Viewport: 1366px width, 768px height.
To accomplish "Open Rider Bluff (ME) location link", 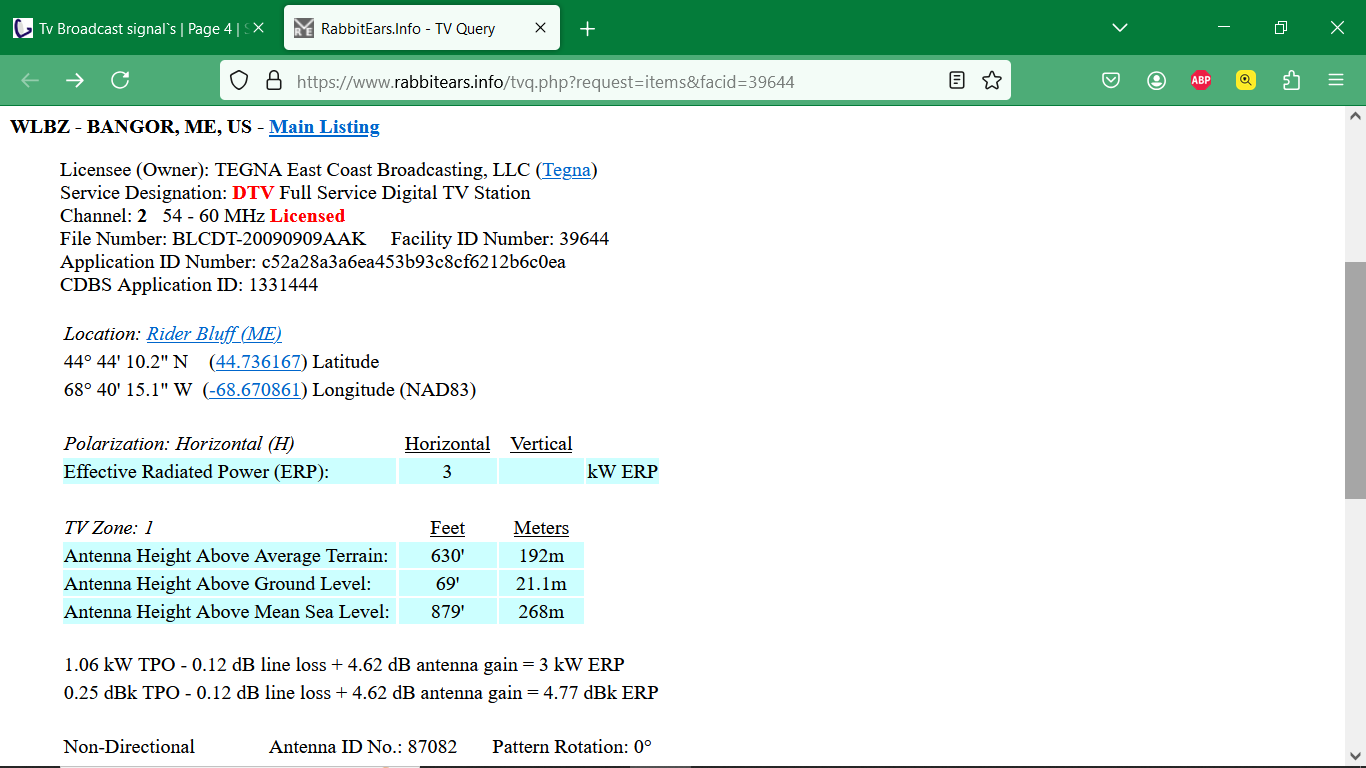I will pyautogui.click(x=214, y=334).
